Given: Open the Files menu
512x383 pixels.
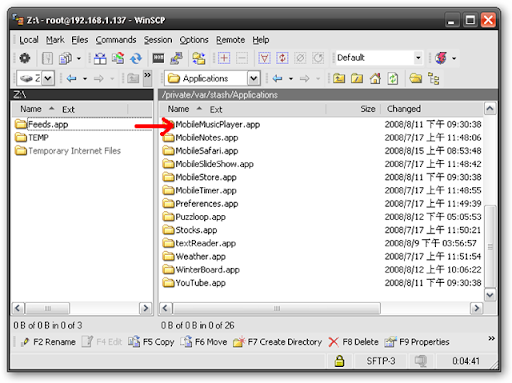Looking at the screenshot, I should [80, 40].
